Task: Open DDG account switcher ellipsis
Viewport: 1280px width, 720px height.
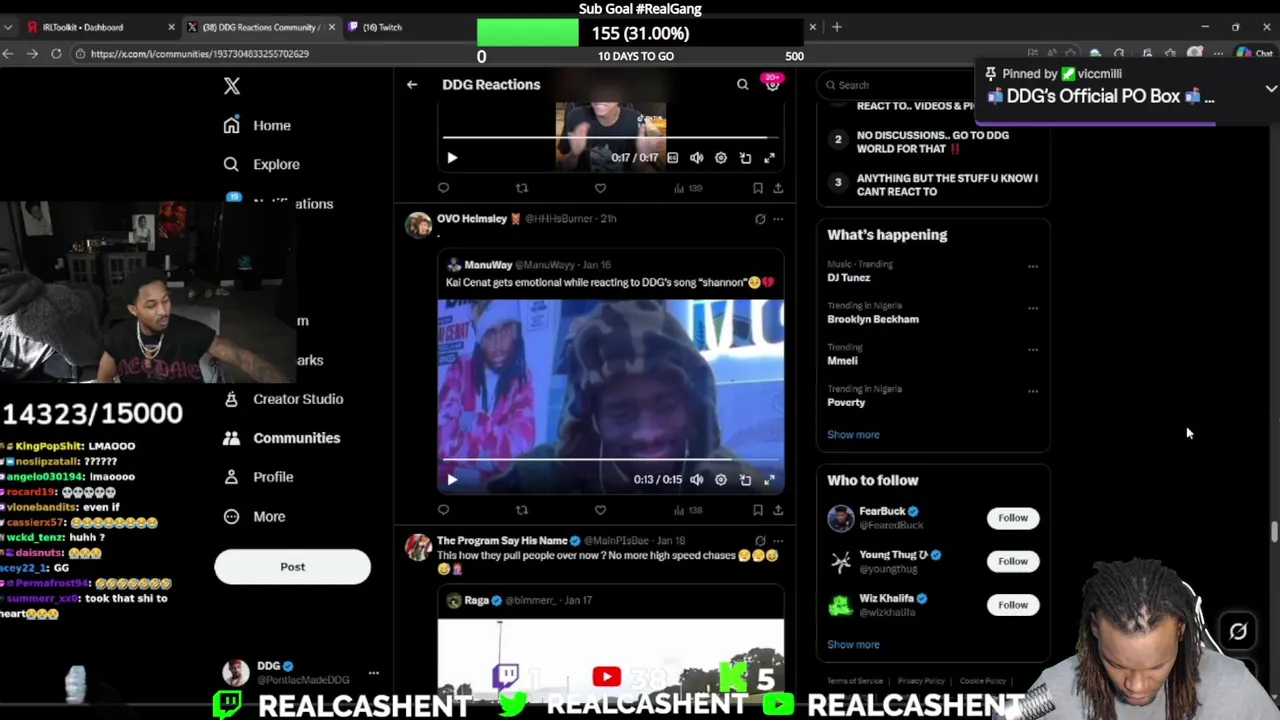Action: tap(373, 673)
